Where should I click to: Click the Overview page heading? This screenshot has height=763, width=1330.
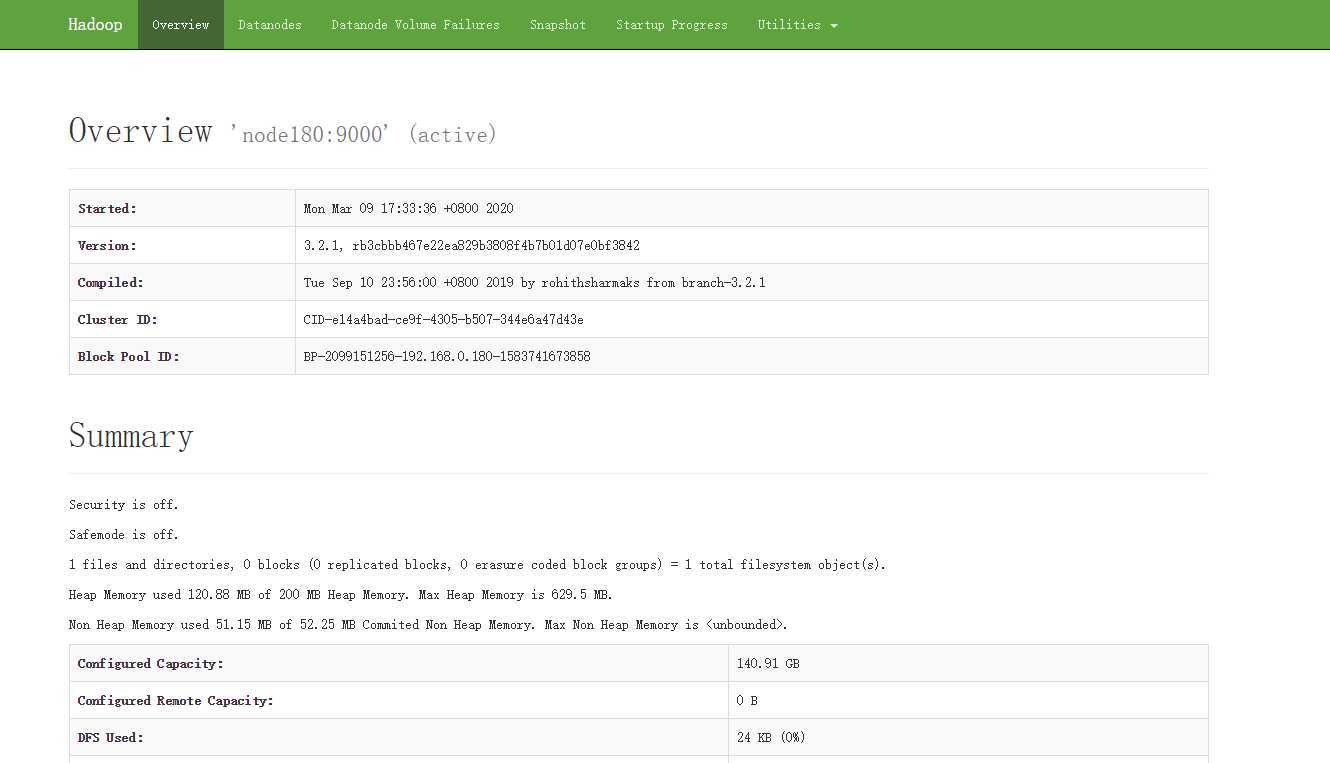click(141, 131)
